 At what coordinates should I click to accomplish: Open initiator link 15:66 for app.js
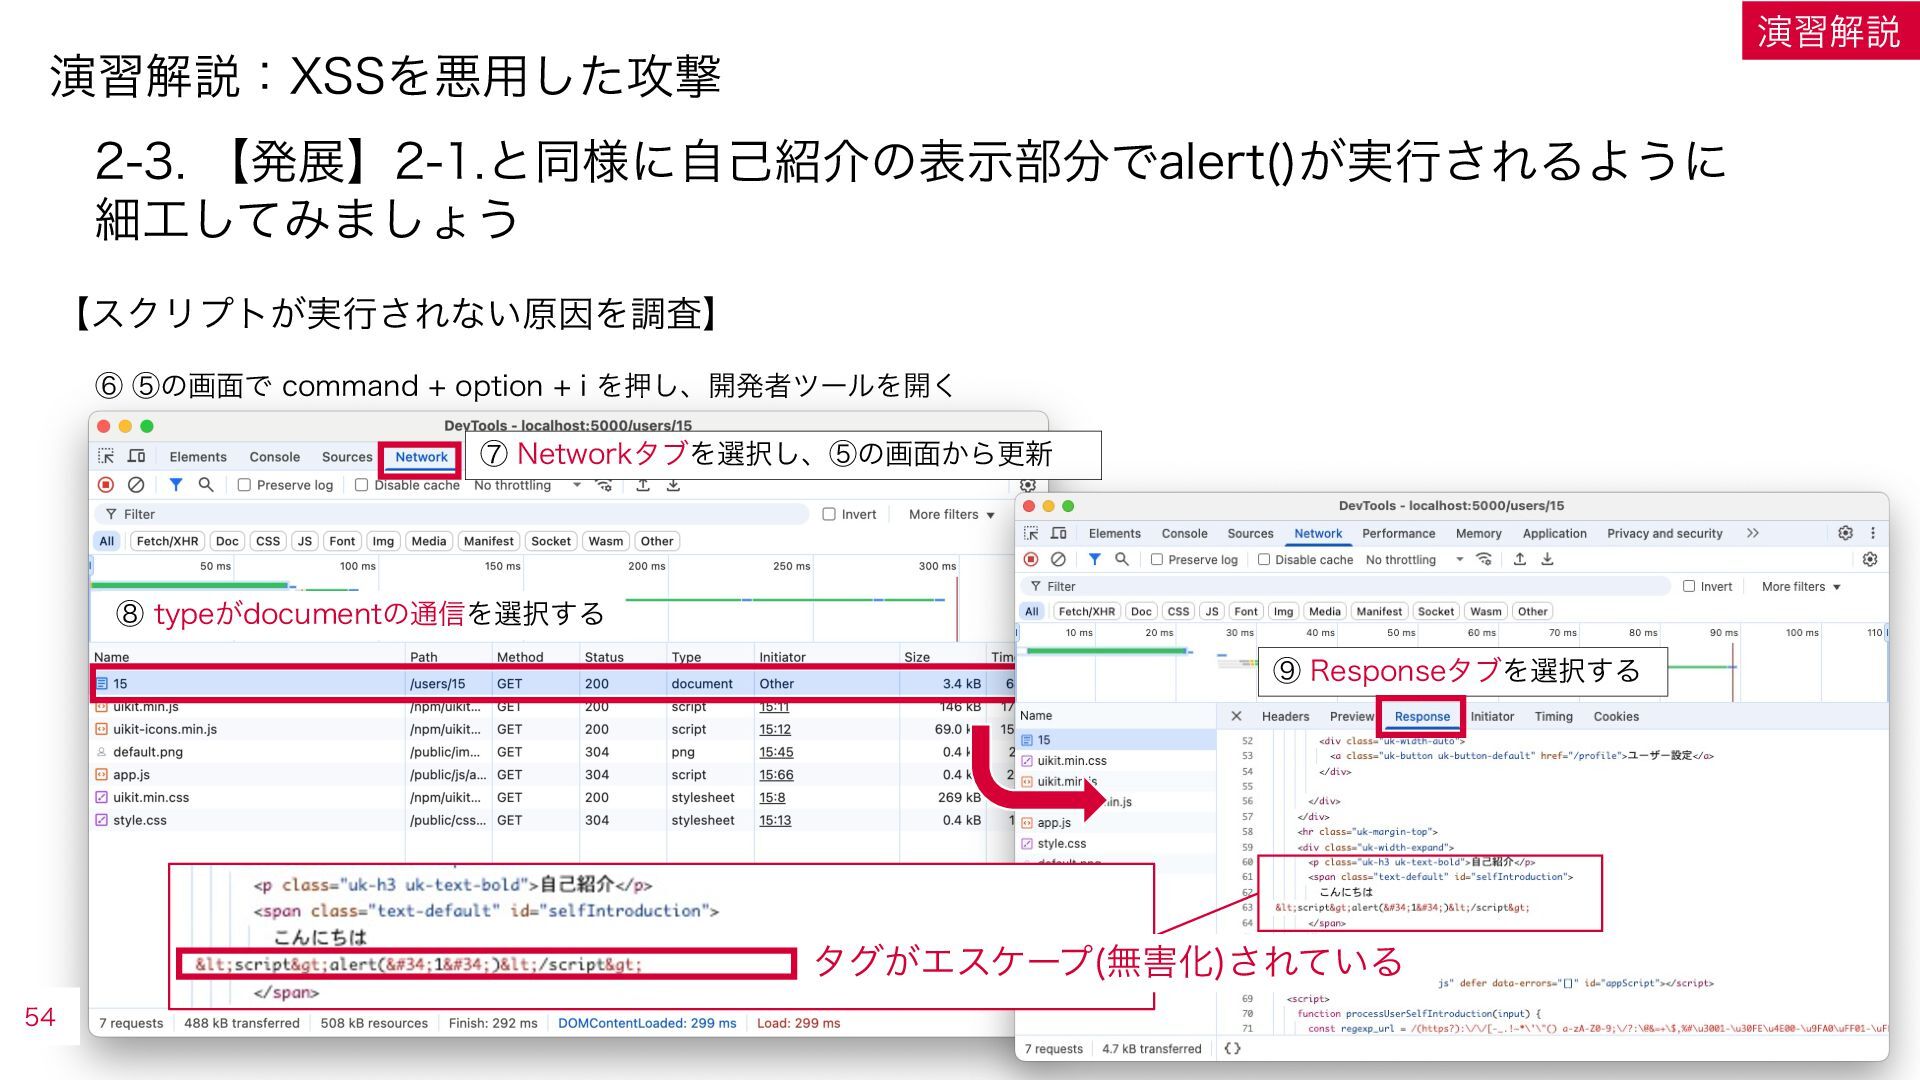[776, 775]
